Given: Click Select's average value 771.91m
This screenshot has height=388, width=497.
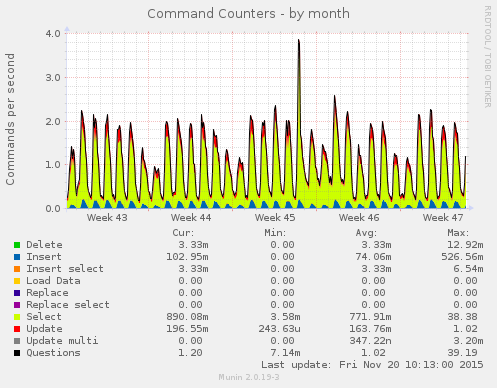Looking at the screenshot, I should click(370, 317).
